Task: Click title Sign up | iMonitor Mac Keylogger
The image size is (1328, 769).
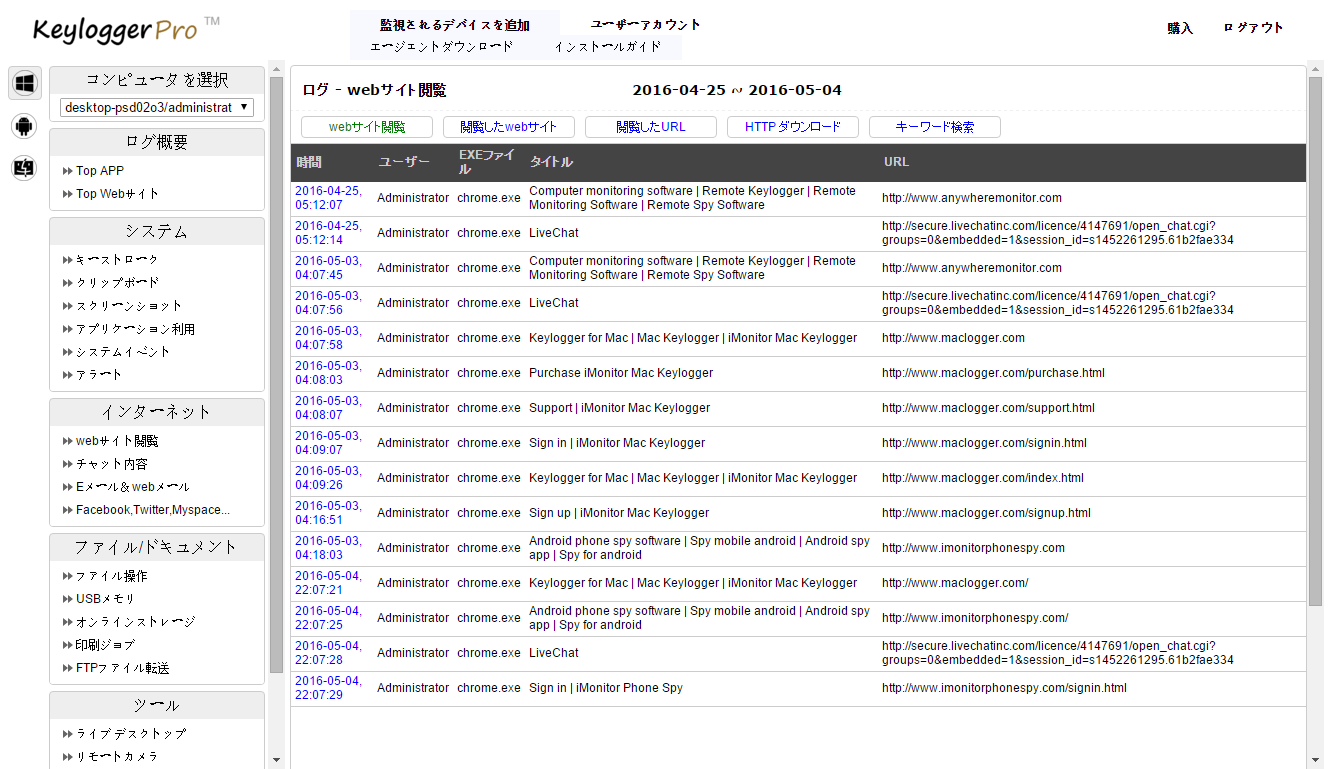Action: [x=619, y=513]
